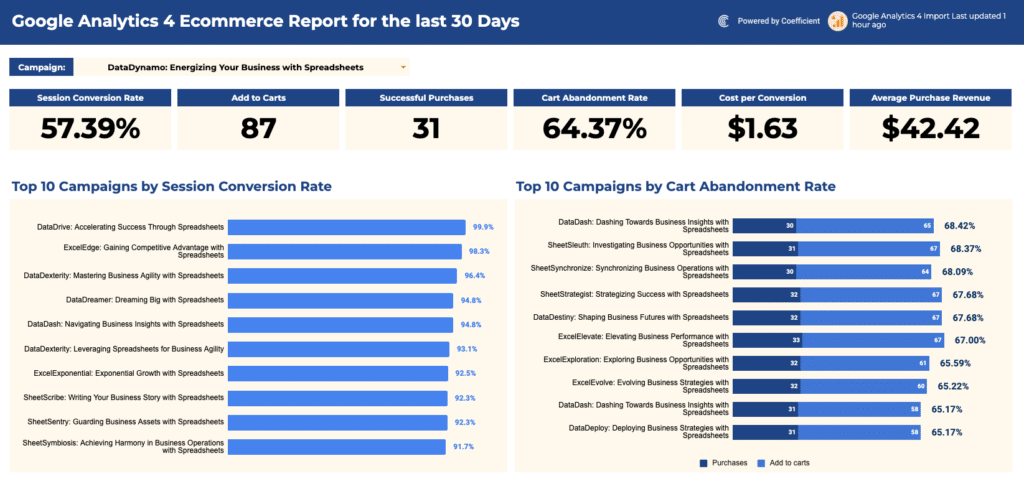
Task: Click the DataDrive bar at 99.9%
Action: pos(347,227)
